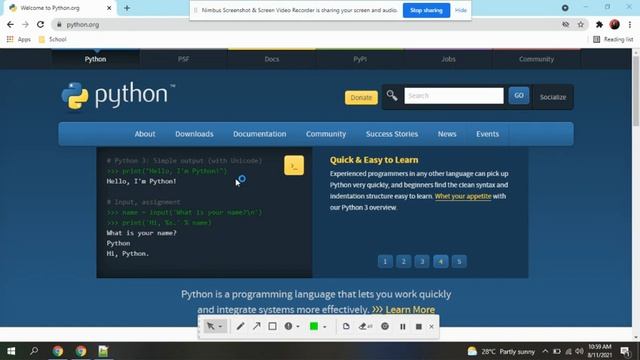Open the weather widget showing 28°C
Image resolution: width=640 pixels, height=360 pixels.
[501, 351]
